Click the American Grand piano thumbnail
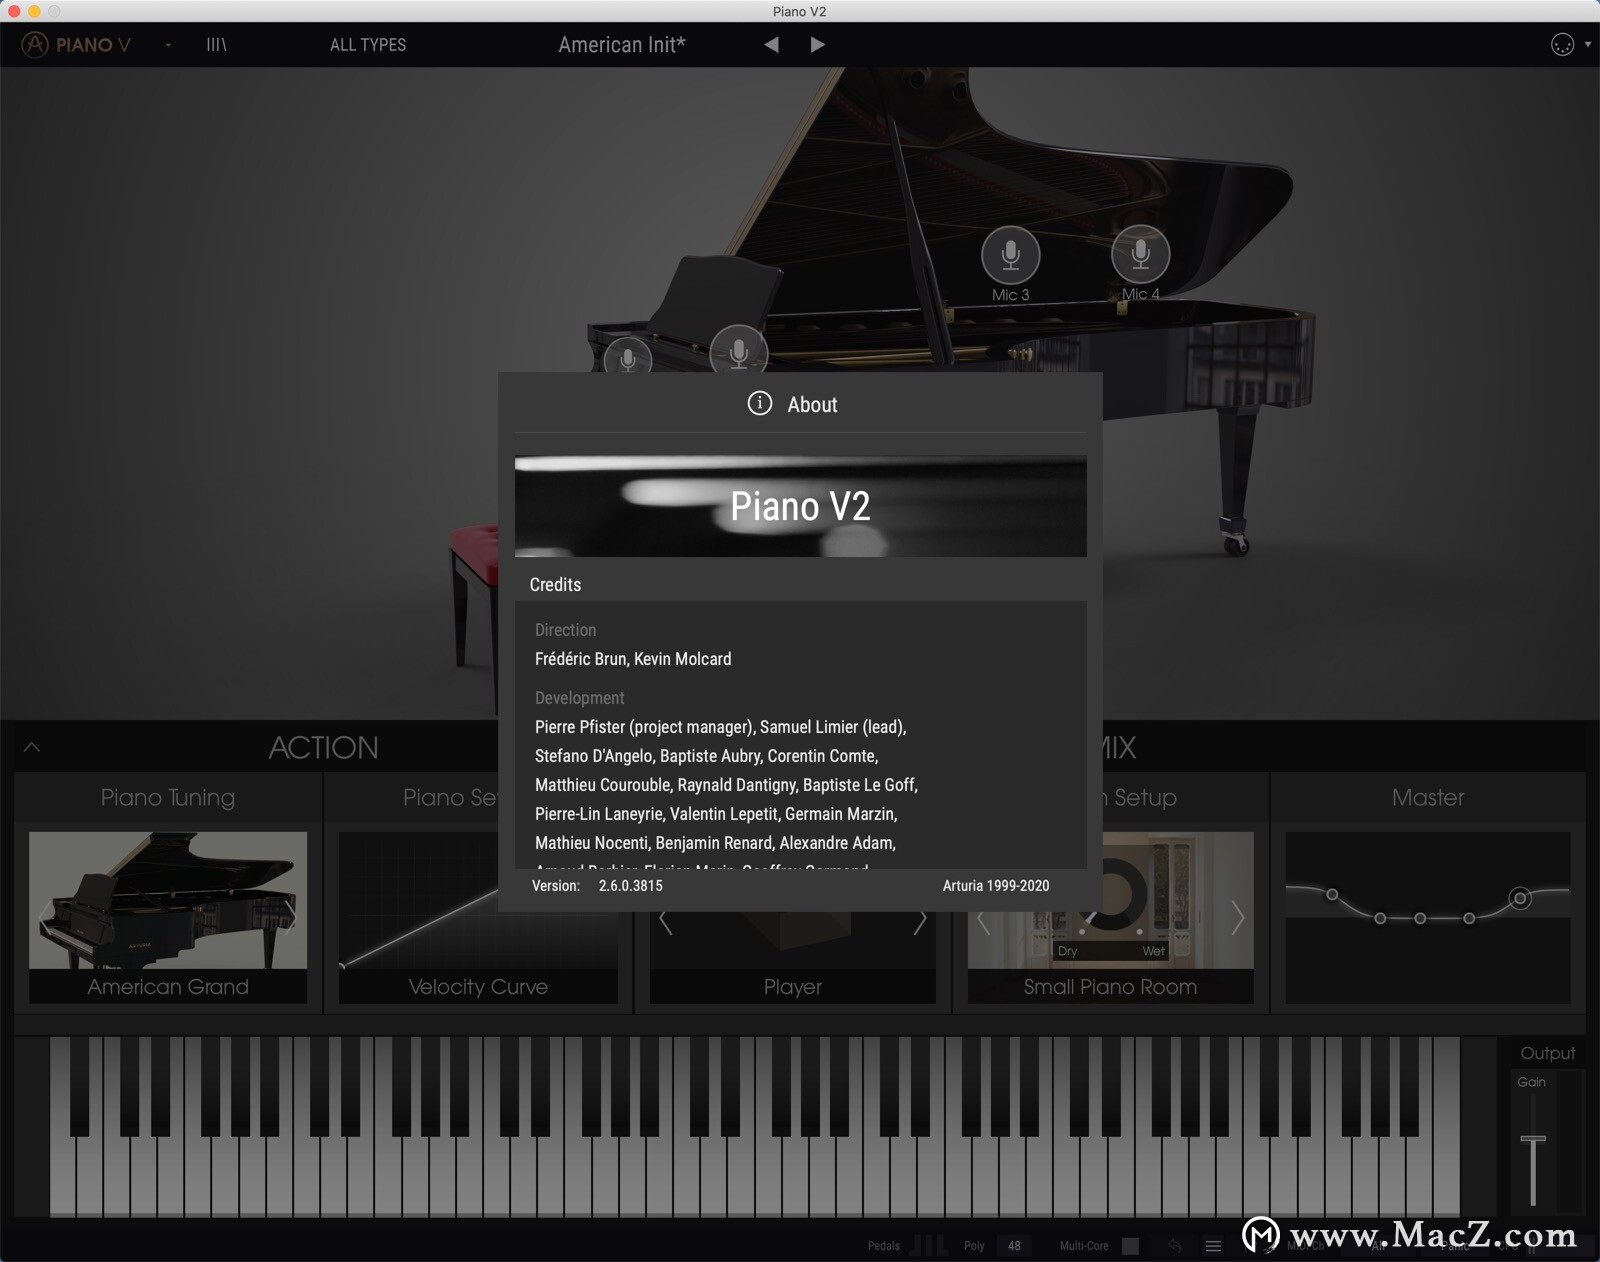This screenshot has height=1262, width=1600. 168,900
